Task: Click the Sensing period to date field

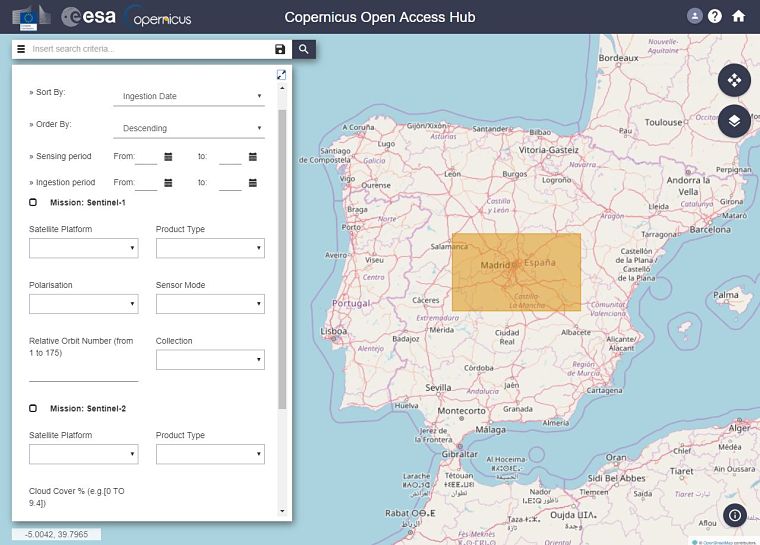Action: [230, 157]
